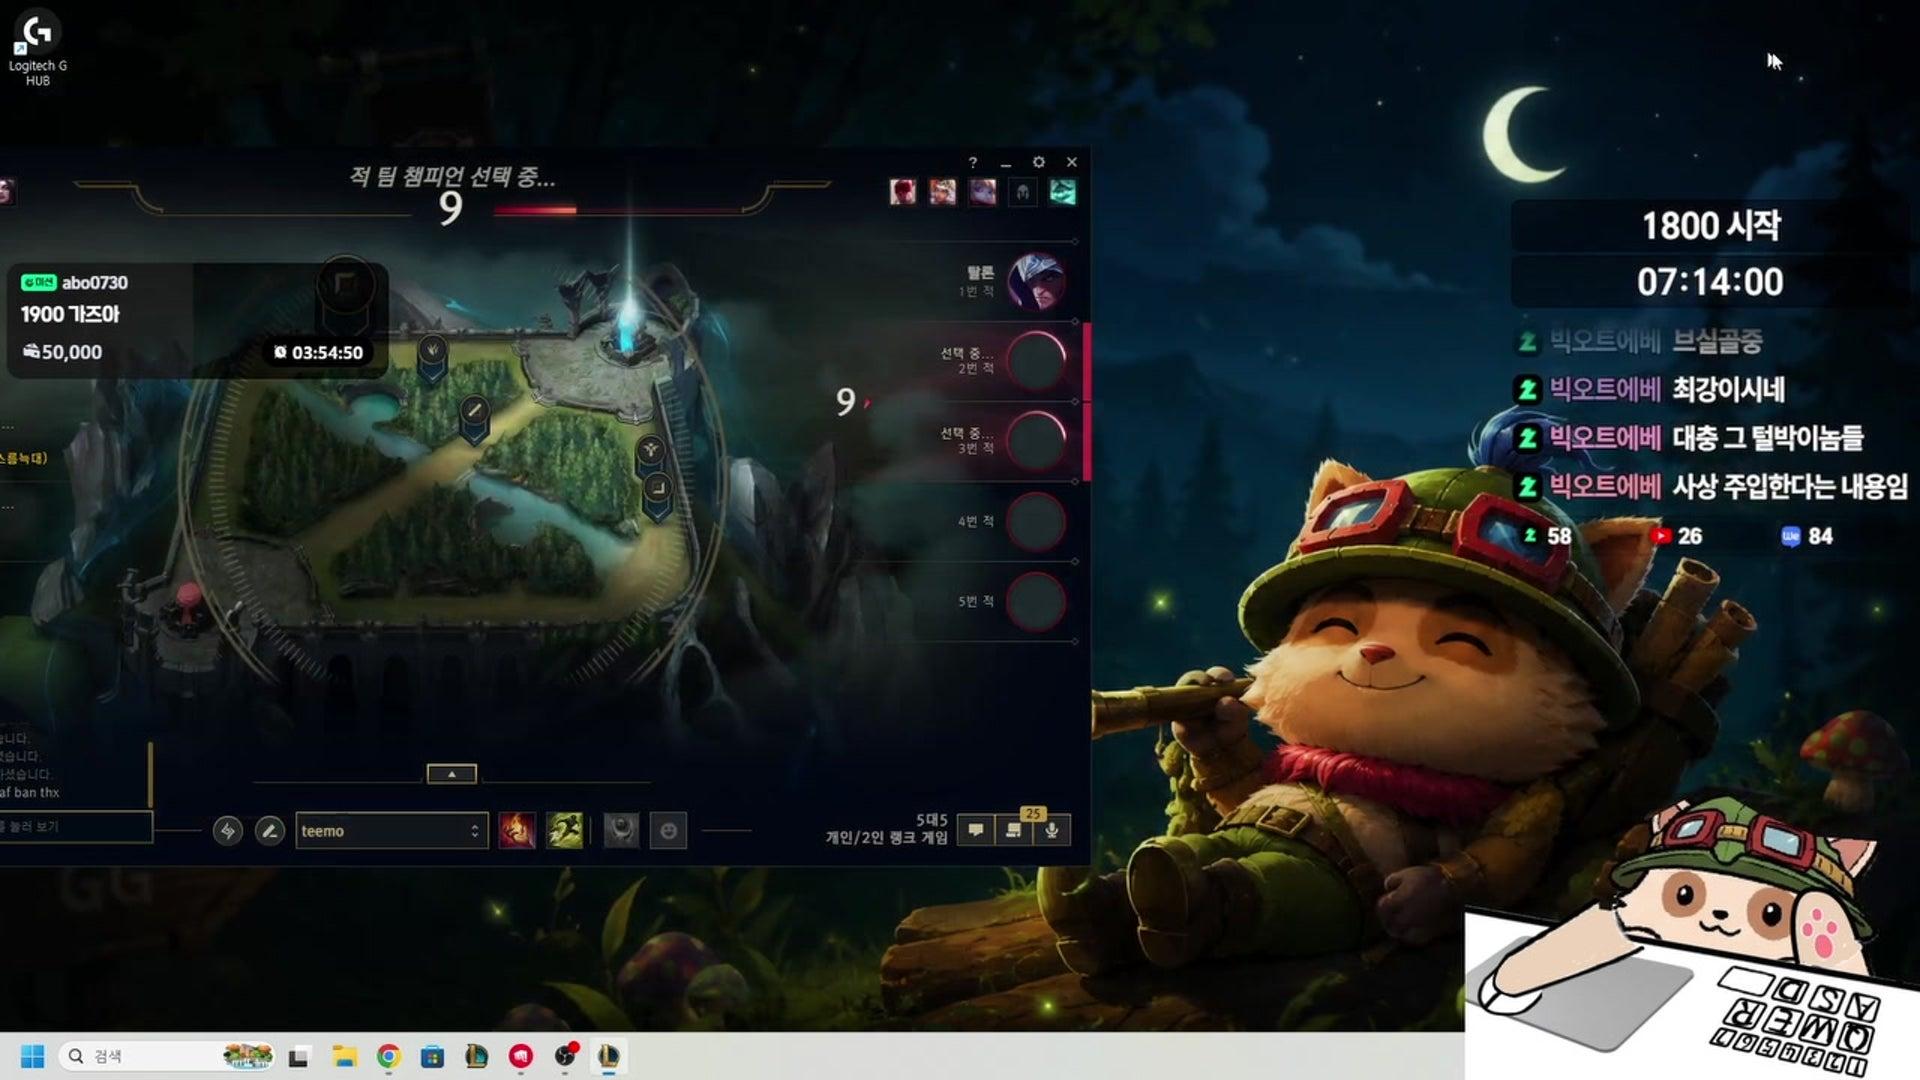
Task: Open the Windows Start menu
Action: click(33, 1056)
